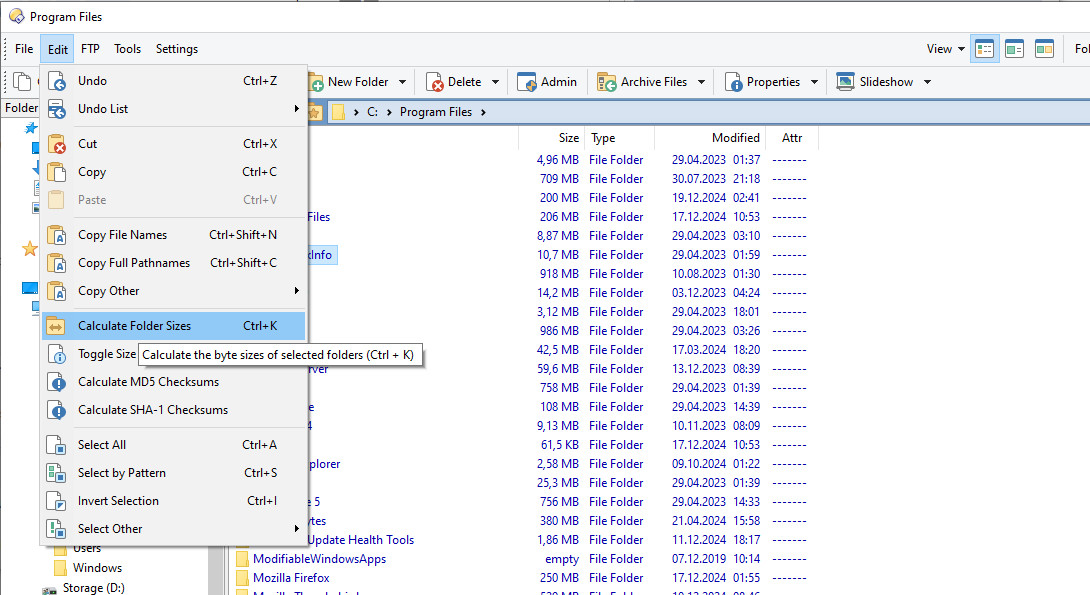Open the Tools menu
The height and width of the screenshot is (595, 1090).
(127, 49)
